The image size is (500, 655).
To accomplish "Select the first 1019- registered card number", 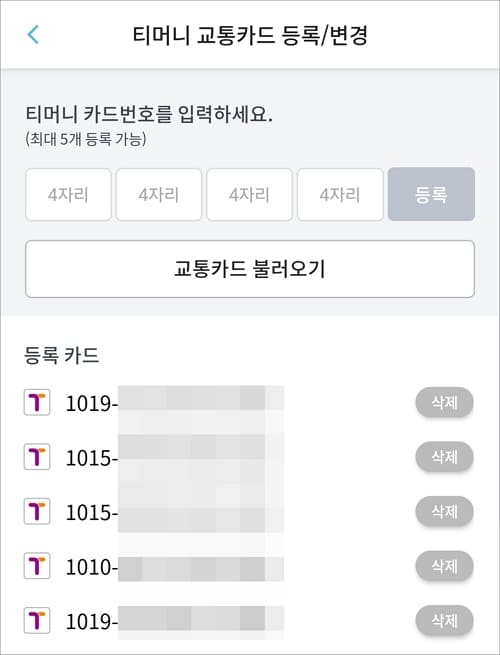I will point(175,404).
